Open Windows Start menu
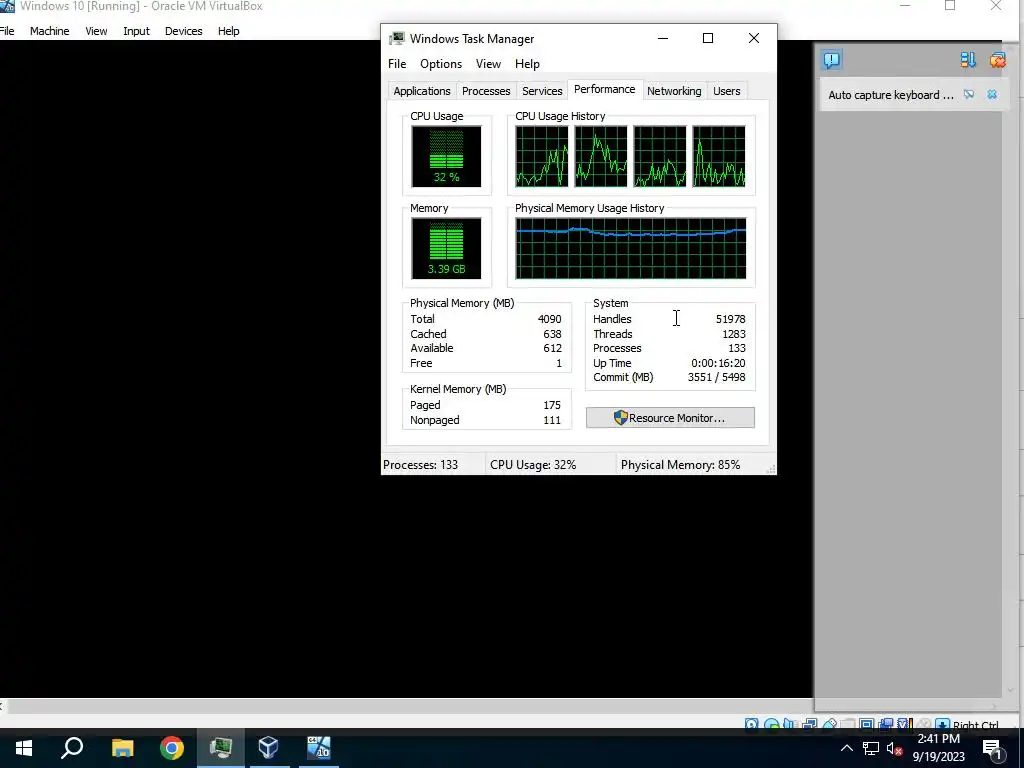The image size is (1024, 768). [x=24, y=748]
